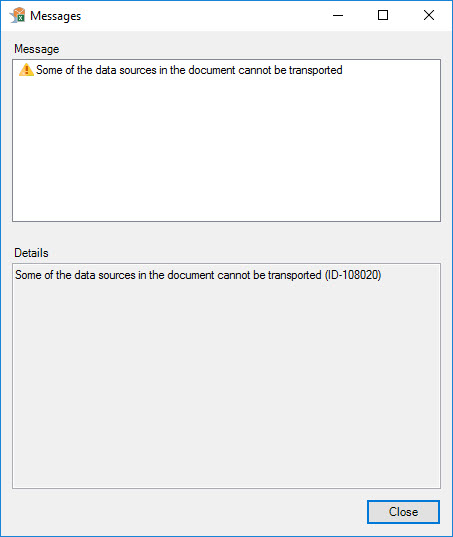Click the yellow warning triangle icon

[26, 70]
